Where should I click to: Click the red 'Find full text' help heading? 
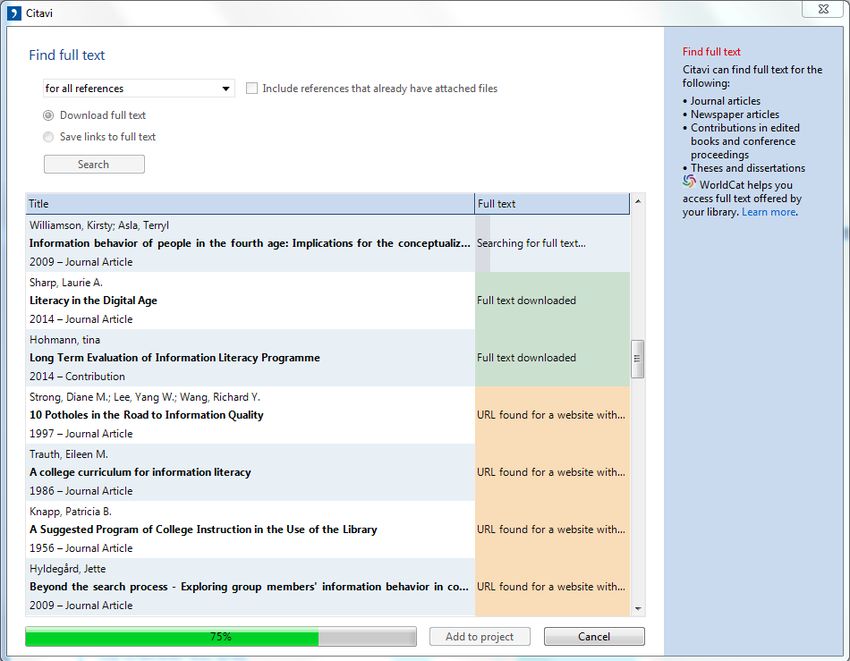711,52
